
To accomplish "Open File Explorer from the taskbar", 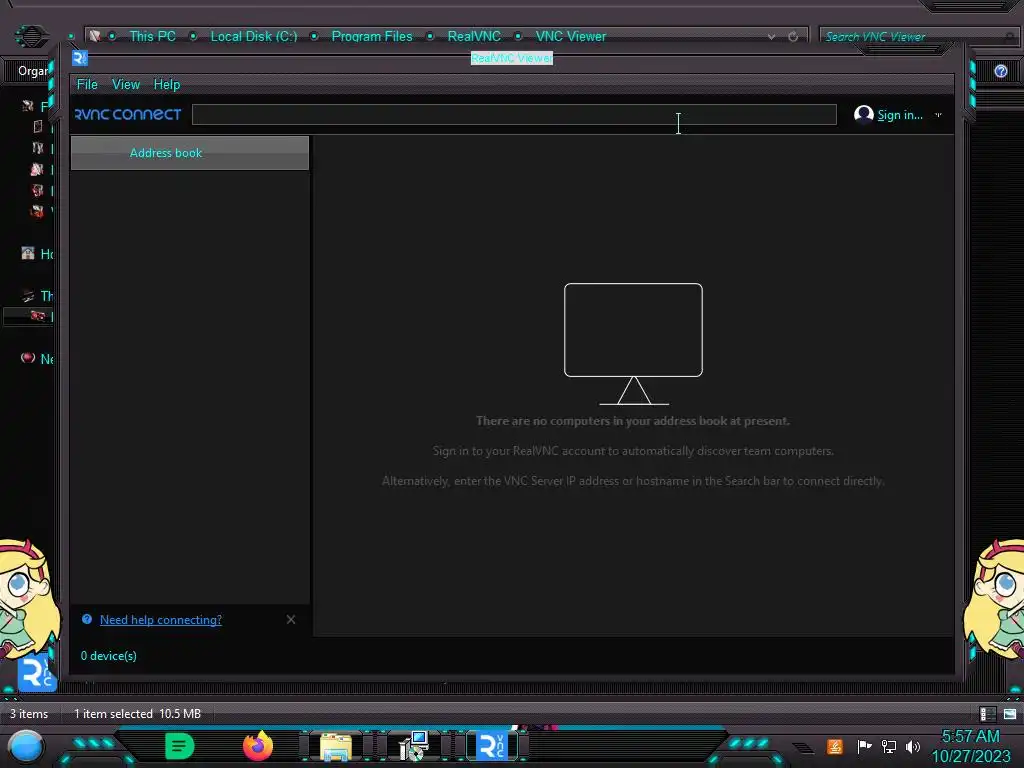I will point(336,746).
